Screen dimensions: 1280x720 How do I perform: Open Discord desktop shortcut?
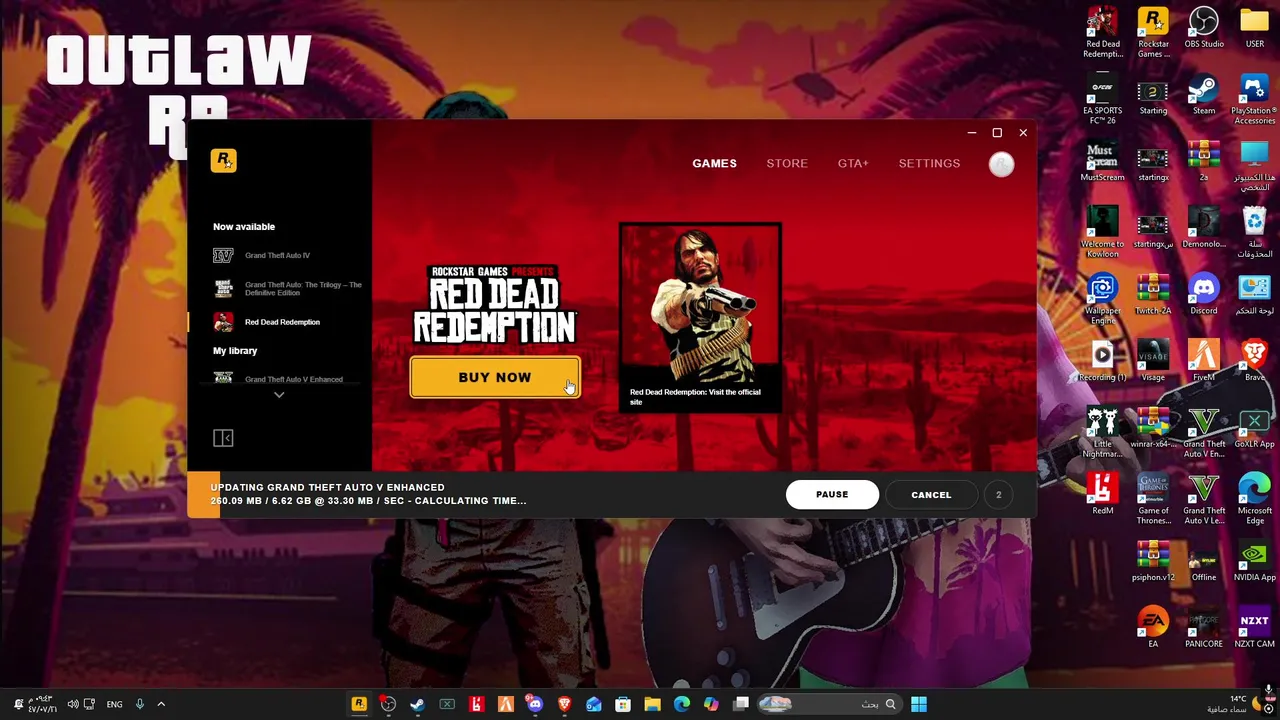click(1204, 295)
